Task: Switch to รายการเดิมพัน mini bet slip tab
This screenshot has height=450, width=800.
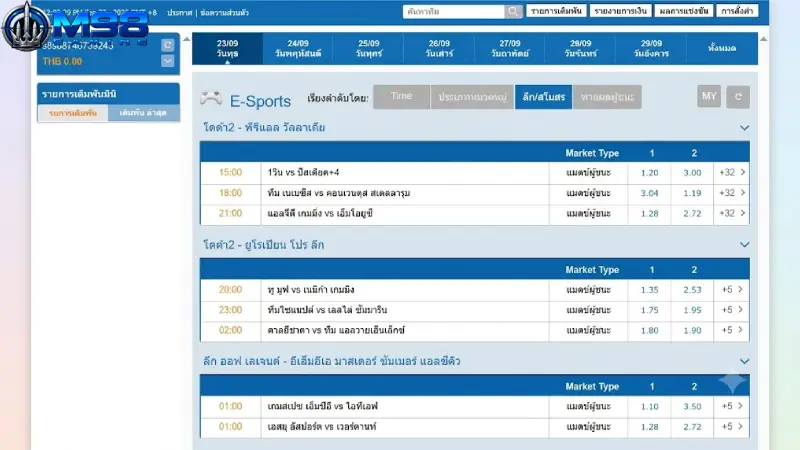Action: click(73, 113)
